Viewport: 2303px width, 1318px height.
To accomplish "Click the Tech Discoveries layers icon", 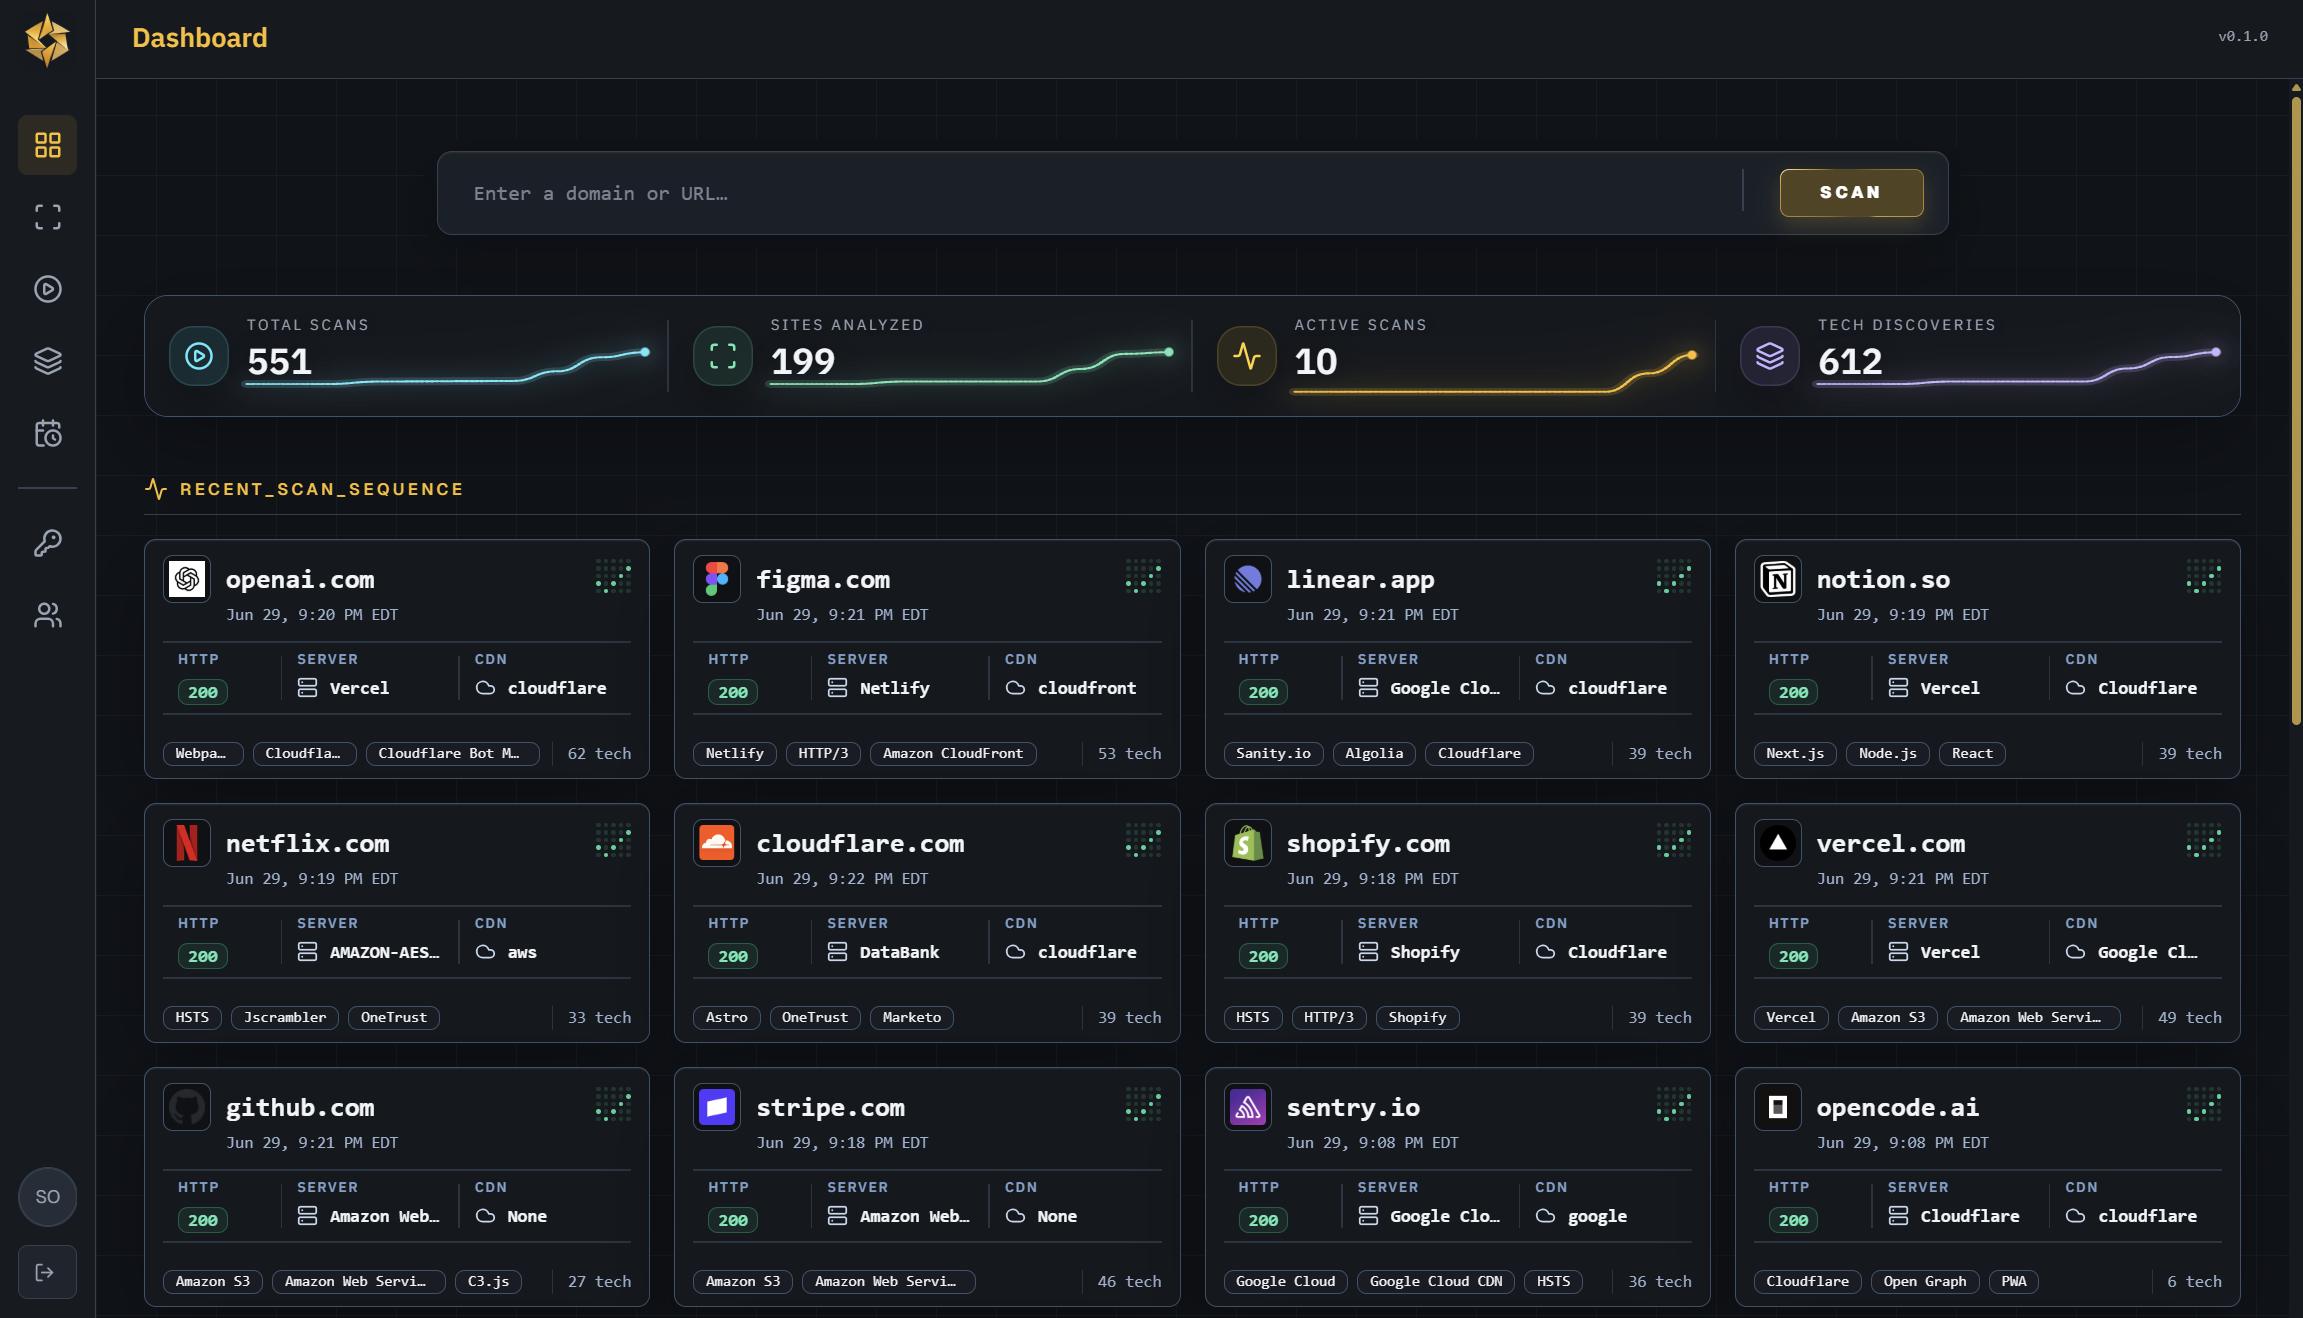I will (1769, 356).
